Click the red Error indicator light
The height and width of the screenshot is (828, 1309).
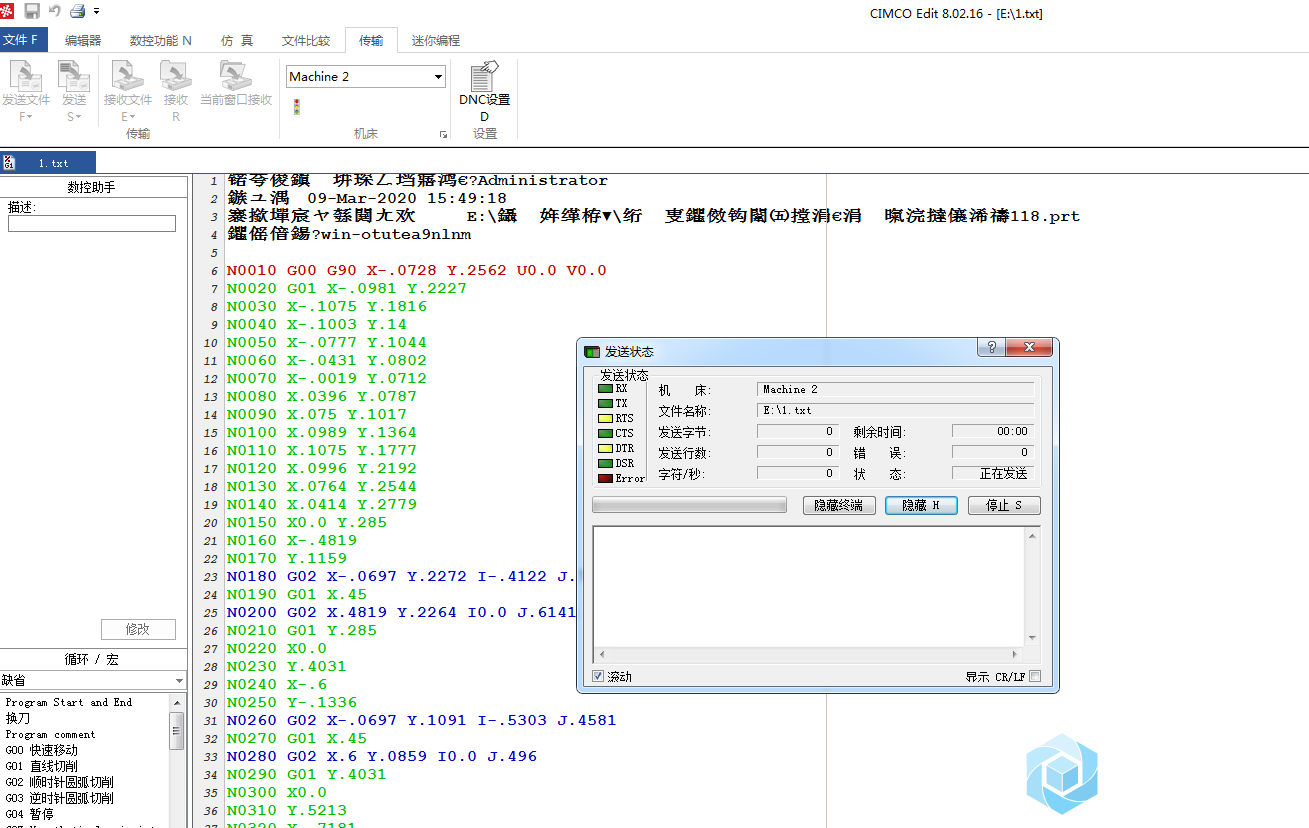(605, 478)
